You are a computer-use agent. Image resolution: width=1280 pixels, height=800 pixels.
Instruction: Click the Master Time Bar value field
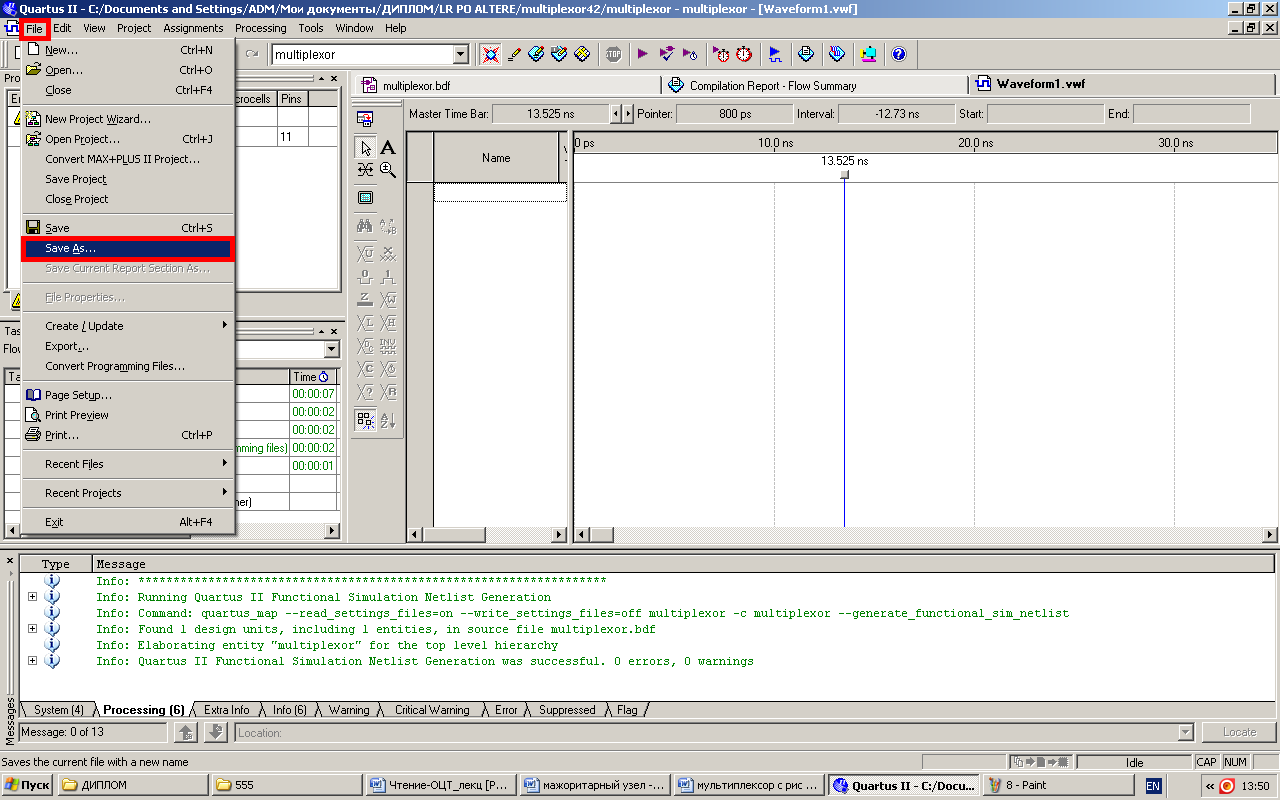point(550,114)
